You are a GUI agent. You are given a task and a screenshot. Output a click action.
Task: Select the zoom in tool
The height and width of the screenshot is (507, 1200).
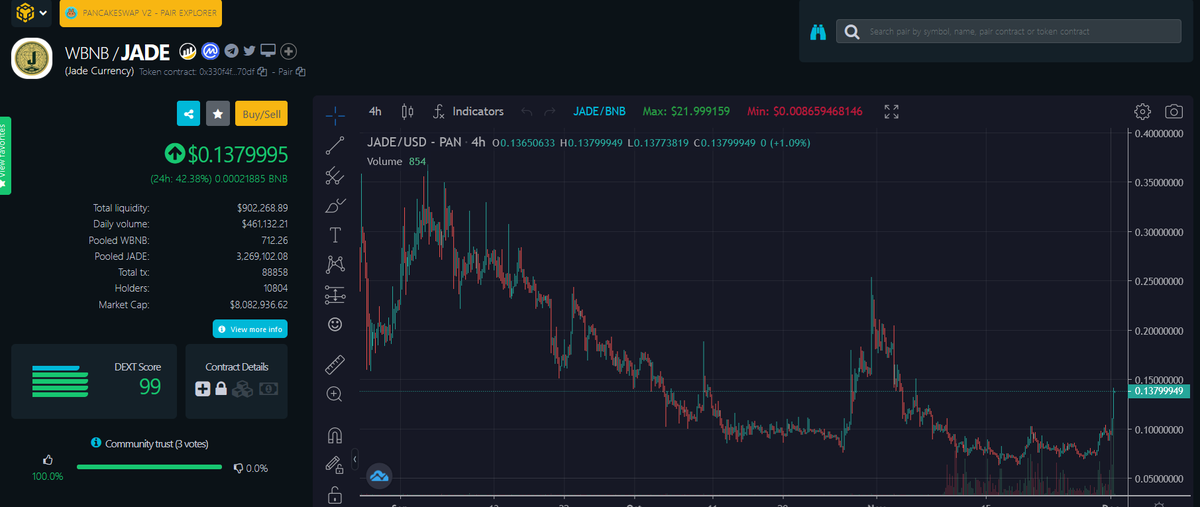[335, 394]
